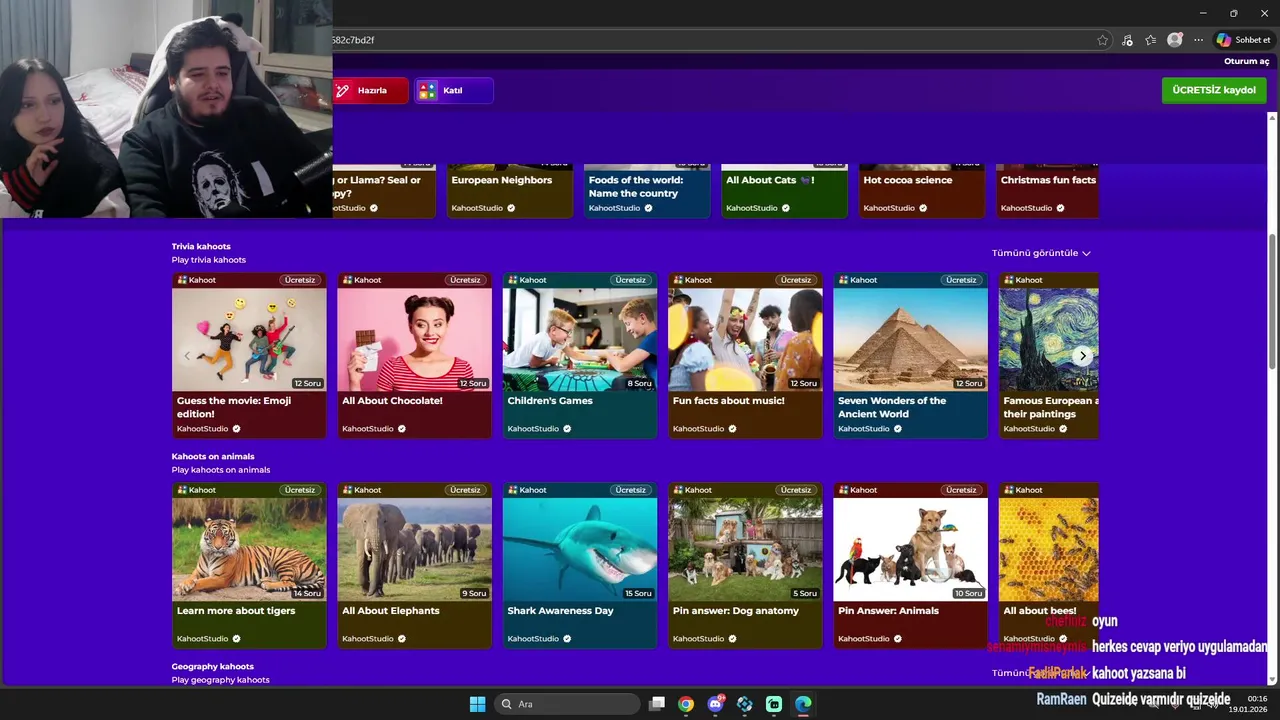Open the Christmas fun facts kahoot
Image resolution: width=1280 pixels, height=720 pixels.
(x=1048, y=180)
